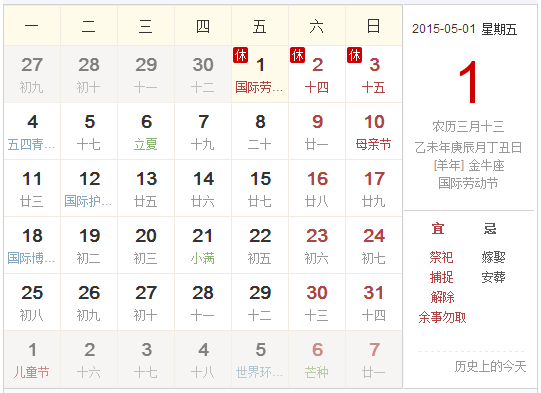
Task: Choose May 14 廿六 date
Action: (x=203, y=188)
